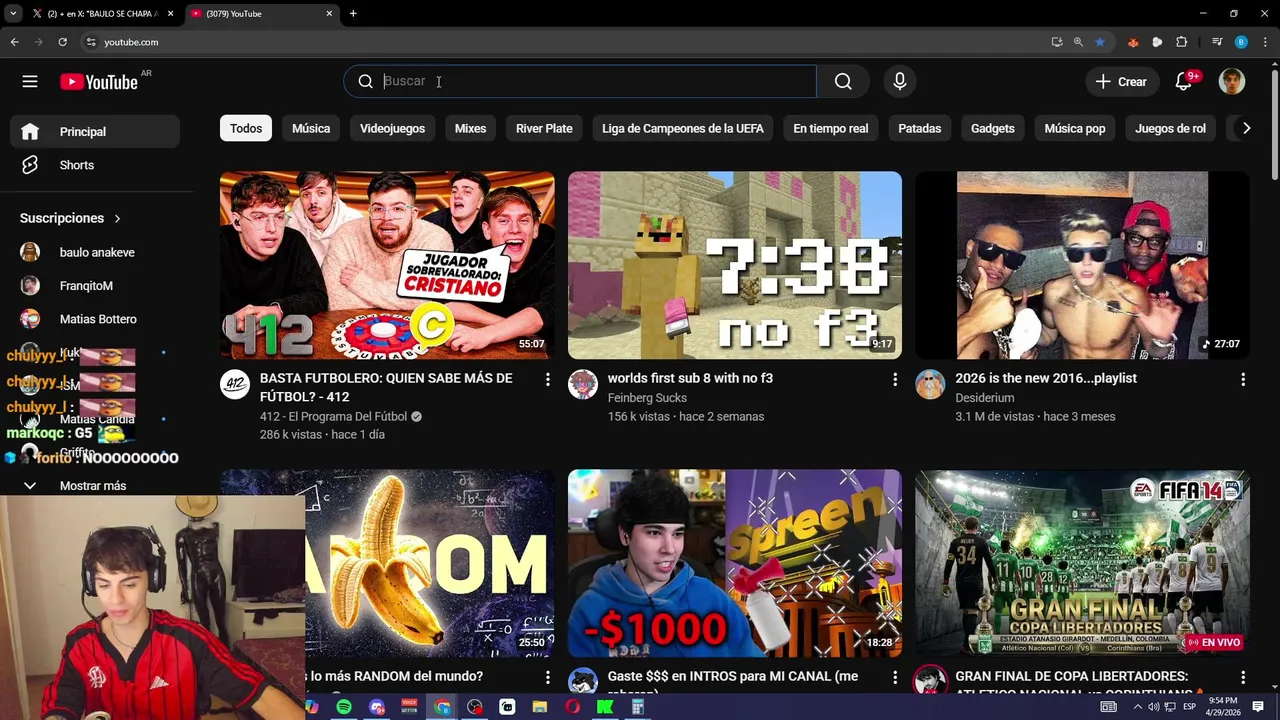Open the YouTube hamburger guide menu
The height and width of the screenshot is (720, 1280).
[x=30, y=82]
